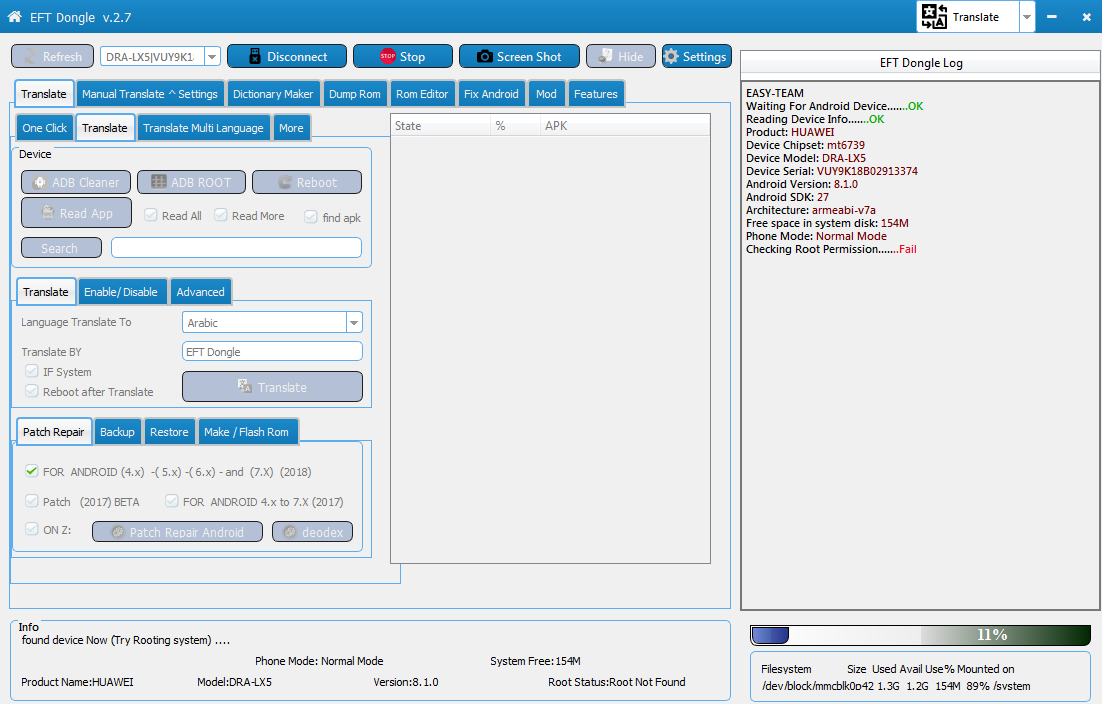This screenshot has height=704, width=1102.
Task: Expand the Arabic language dropdown
Action: coord(354,322)
